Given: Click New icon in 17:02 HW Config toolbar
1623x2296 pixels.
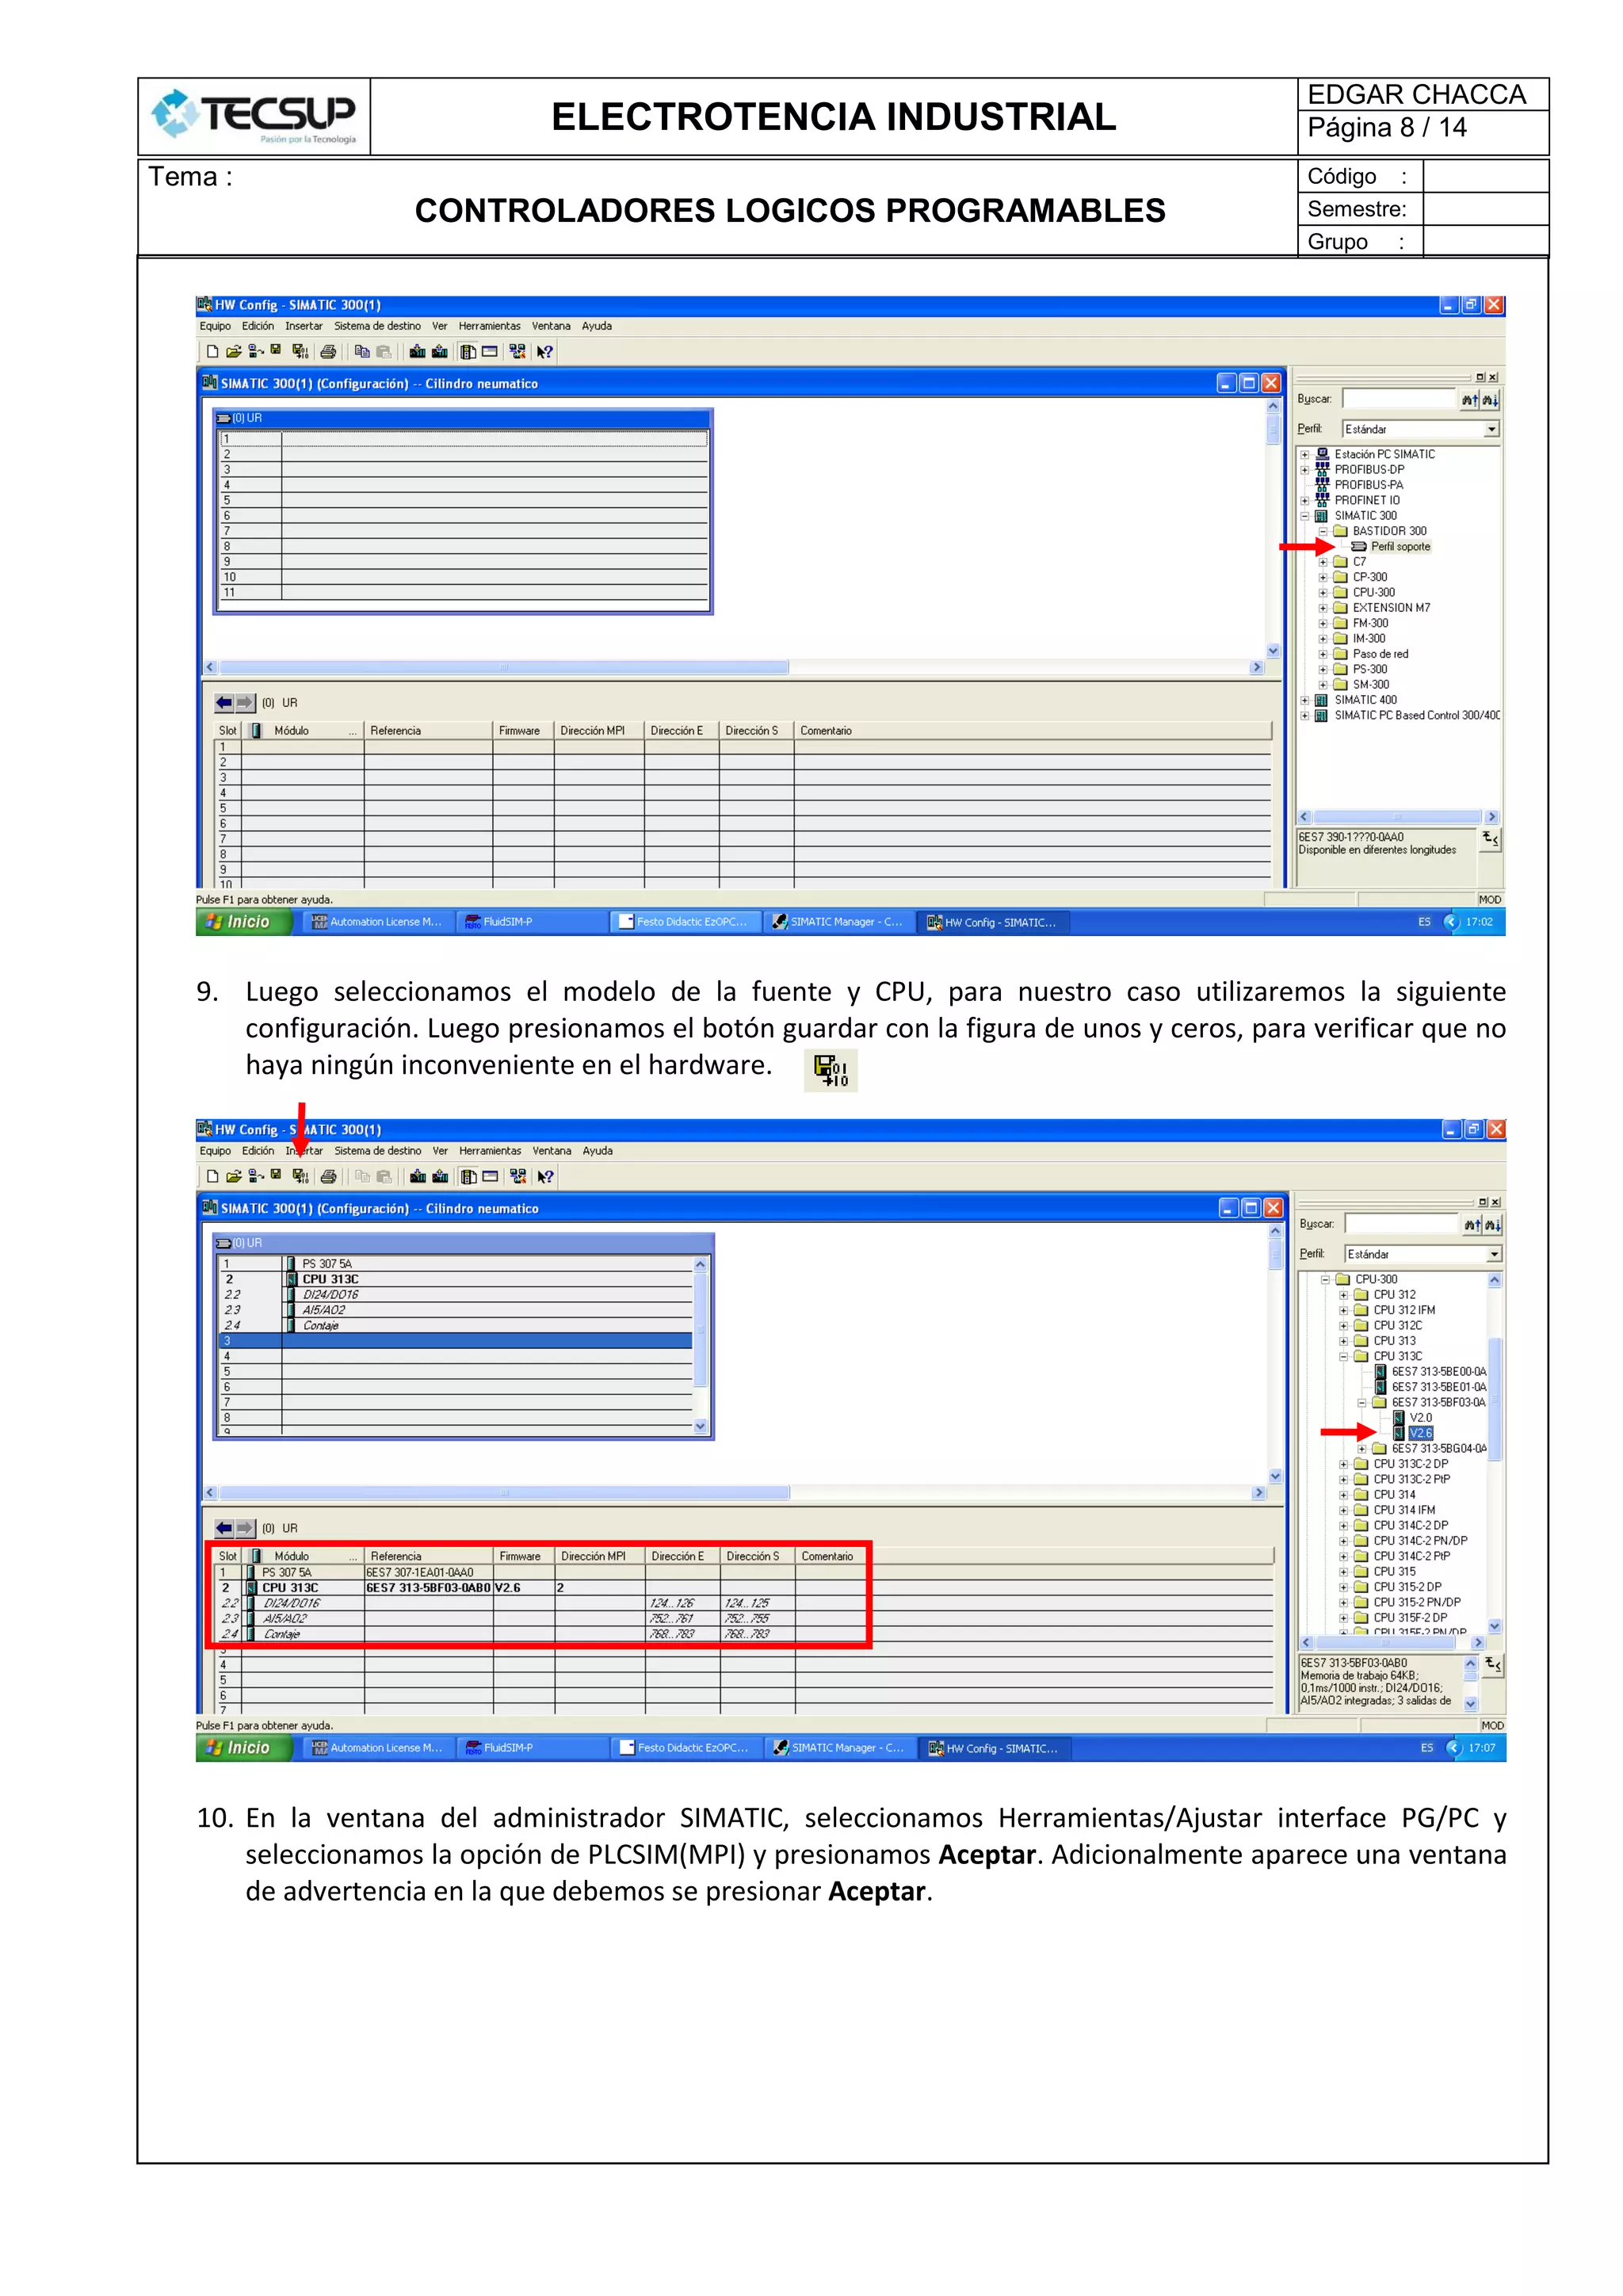Looking at the screenshot, I should coord(212,351).
